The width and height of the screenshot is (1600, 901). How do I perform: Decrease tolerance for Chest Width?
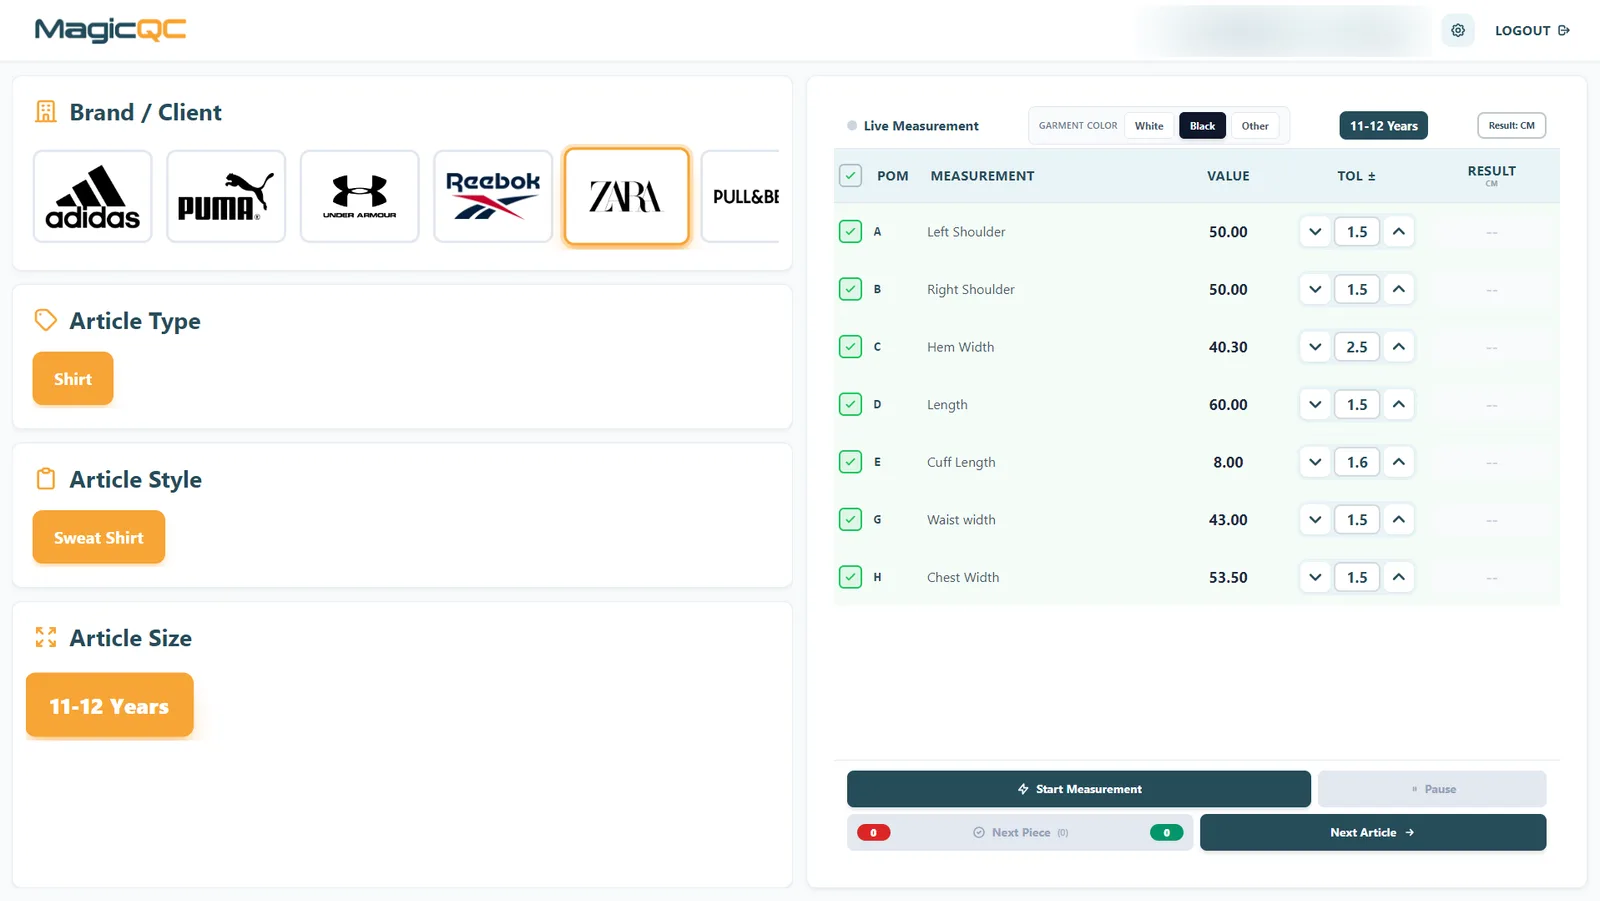tap(1315, 576)
